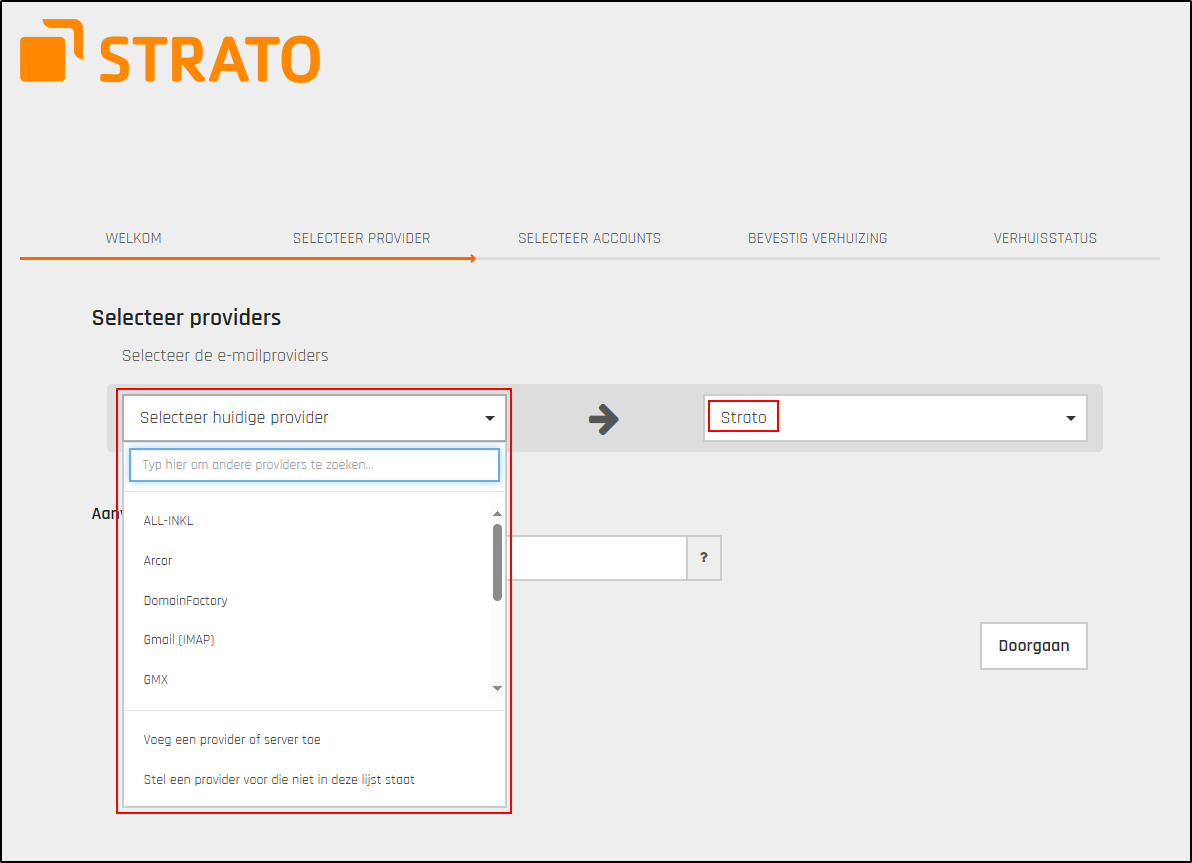Click the right-pointing arrow between providers
The height and width of the screenshot is (863, 1192).
[603, 419]
